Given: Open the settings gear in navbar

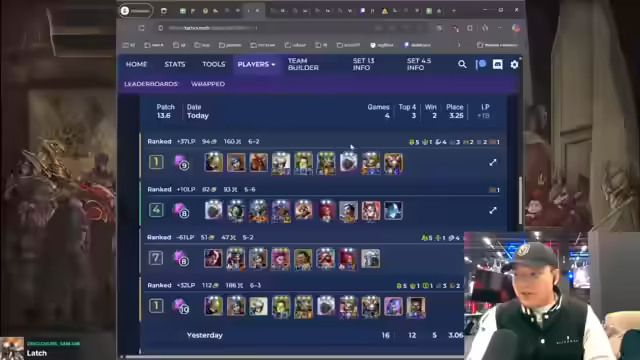Looking at the screenshot, I should (514, 64).
